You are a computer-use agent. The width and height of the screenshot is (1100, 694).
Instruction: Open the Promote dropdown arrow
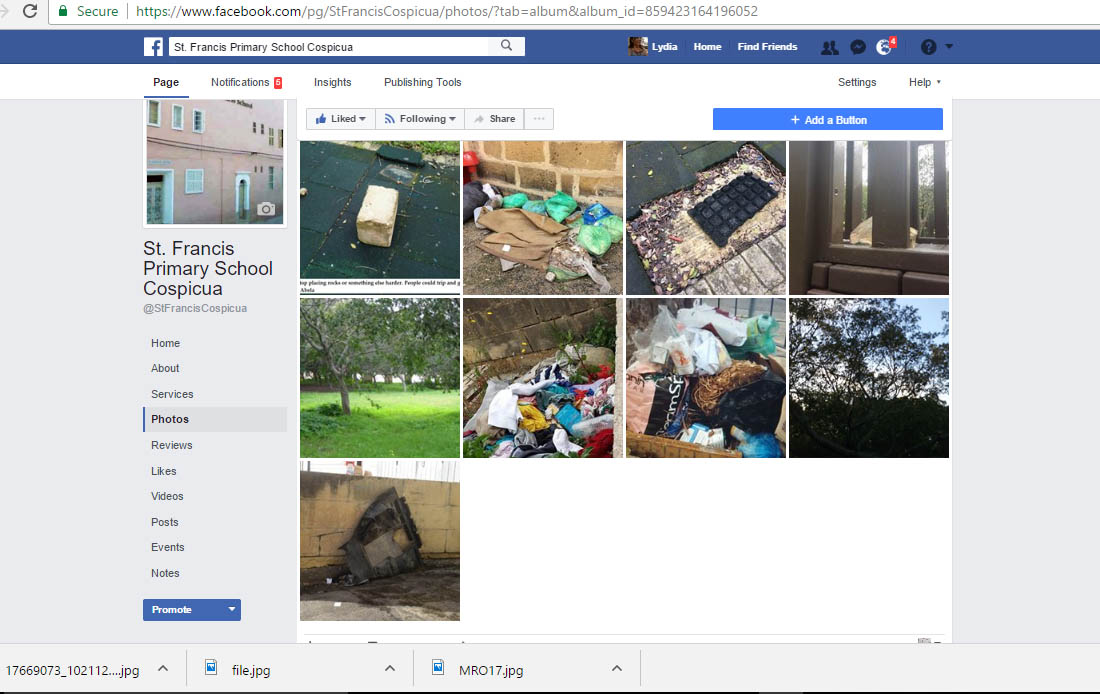click(232, 610)
